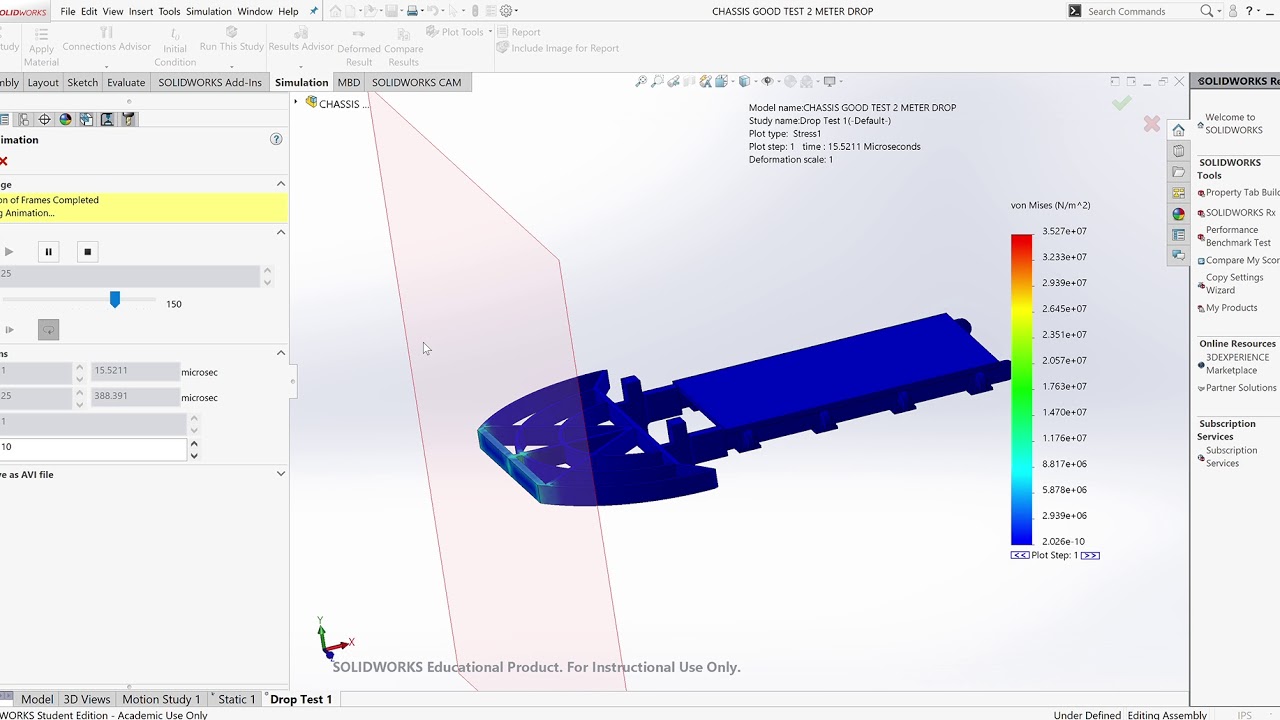Open the Appearances color ball task pane icon
1280x720 pixels.
(x=1178, y=214)
